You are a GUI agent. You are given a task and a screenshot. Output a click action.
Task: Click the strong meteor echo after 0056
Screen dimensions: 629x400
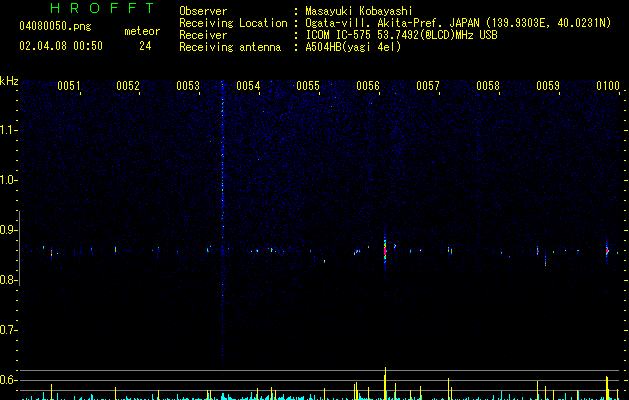(385, 251)
